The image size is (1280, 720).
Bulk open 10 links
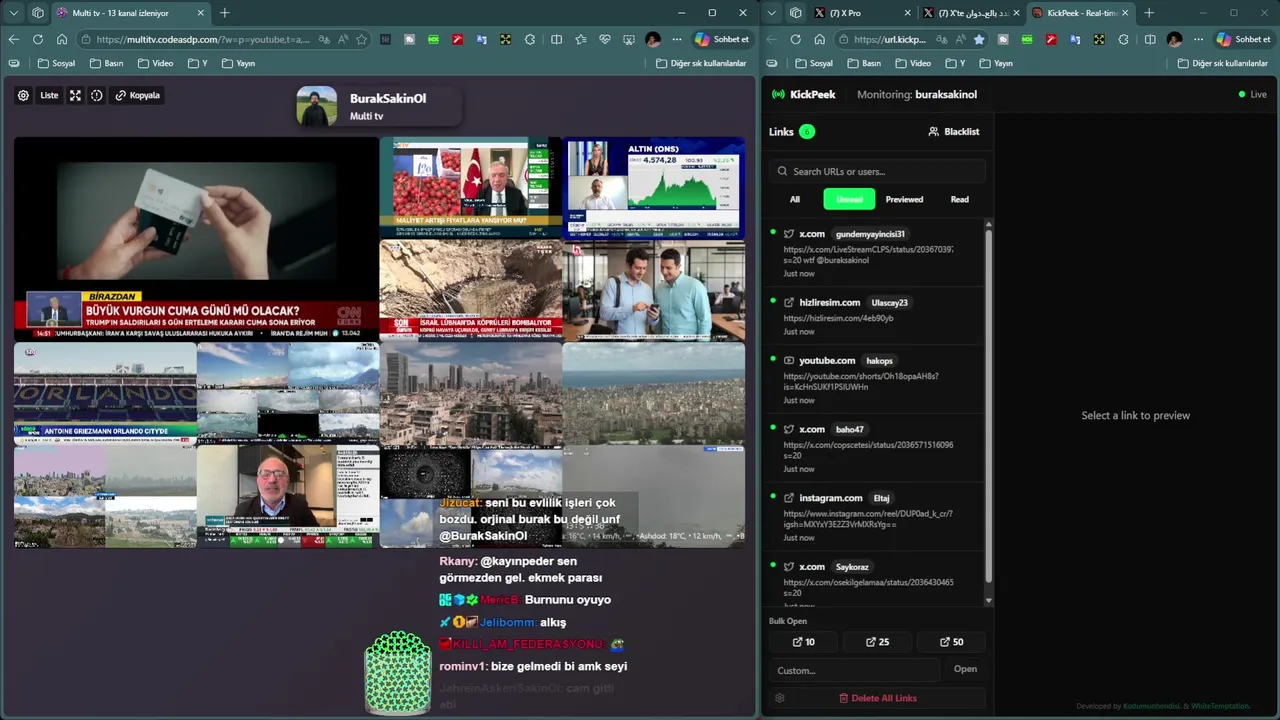point(804,642)
